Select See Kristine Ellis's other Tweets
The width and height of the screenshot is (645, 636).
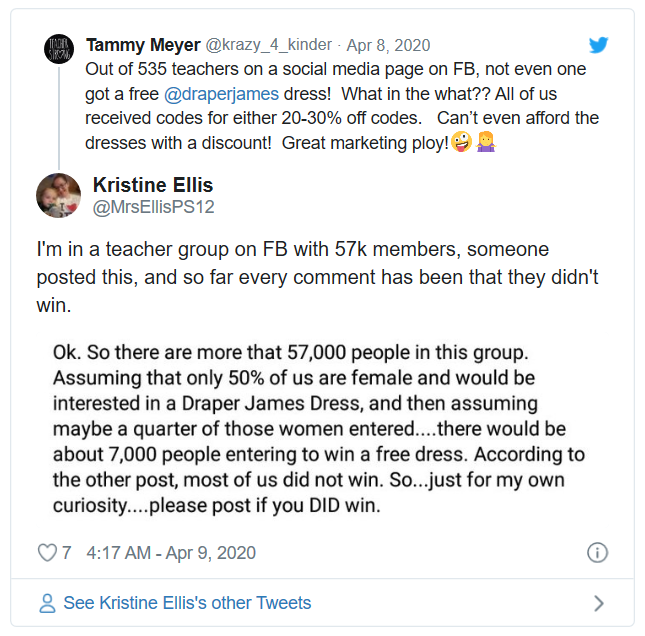(187, 603)
